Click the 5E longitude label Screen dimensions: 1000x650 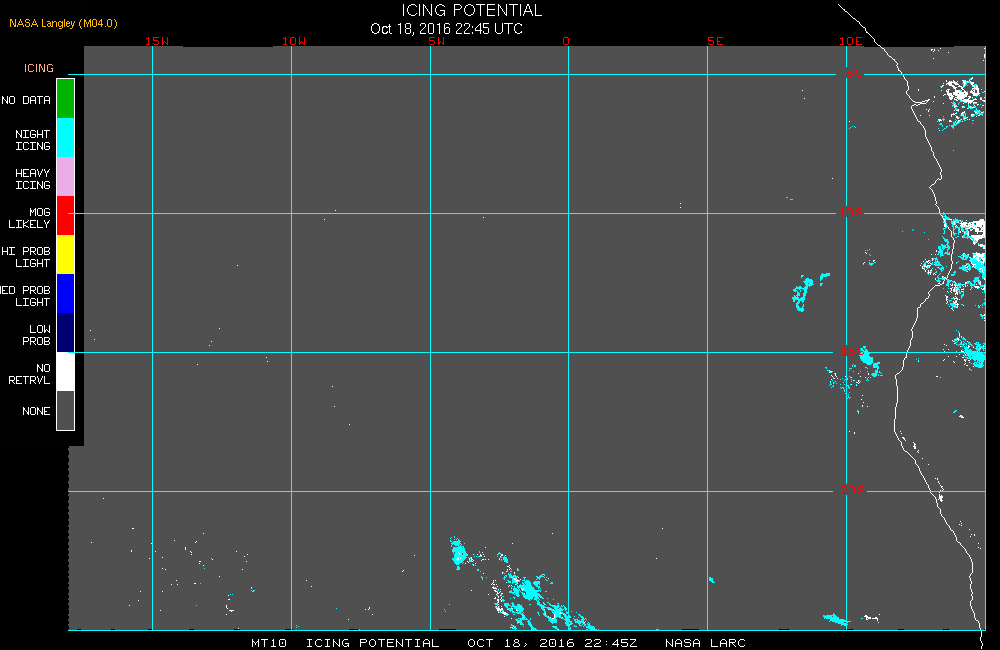[715, 41]
